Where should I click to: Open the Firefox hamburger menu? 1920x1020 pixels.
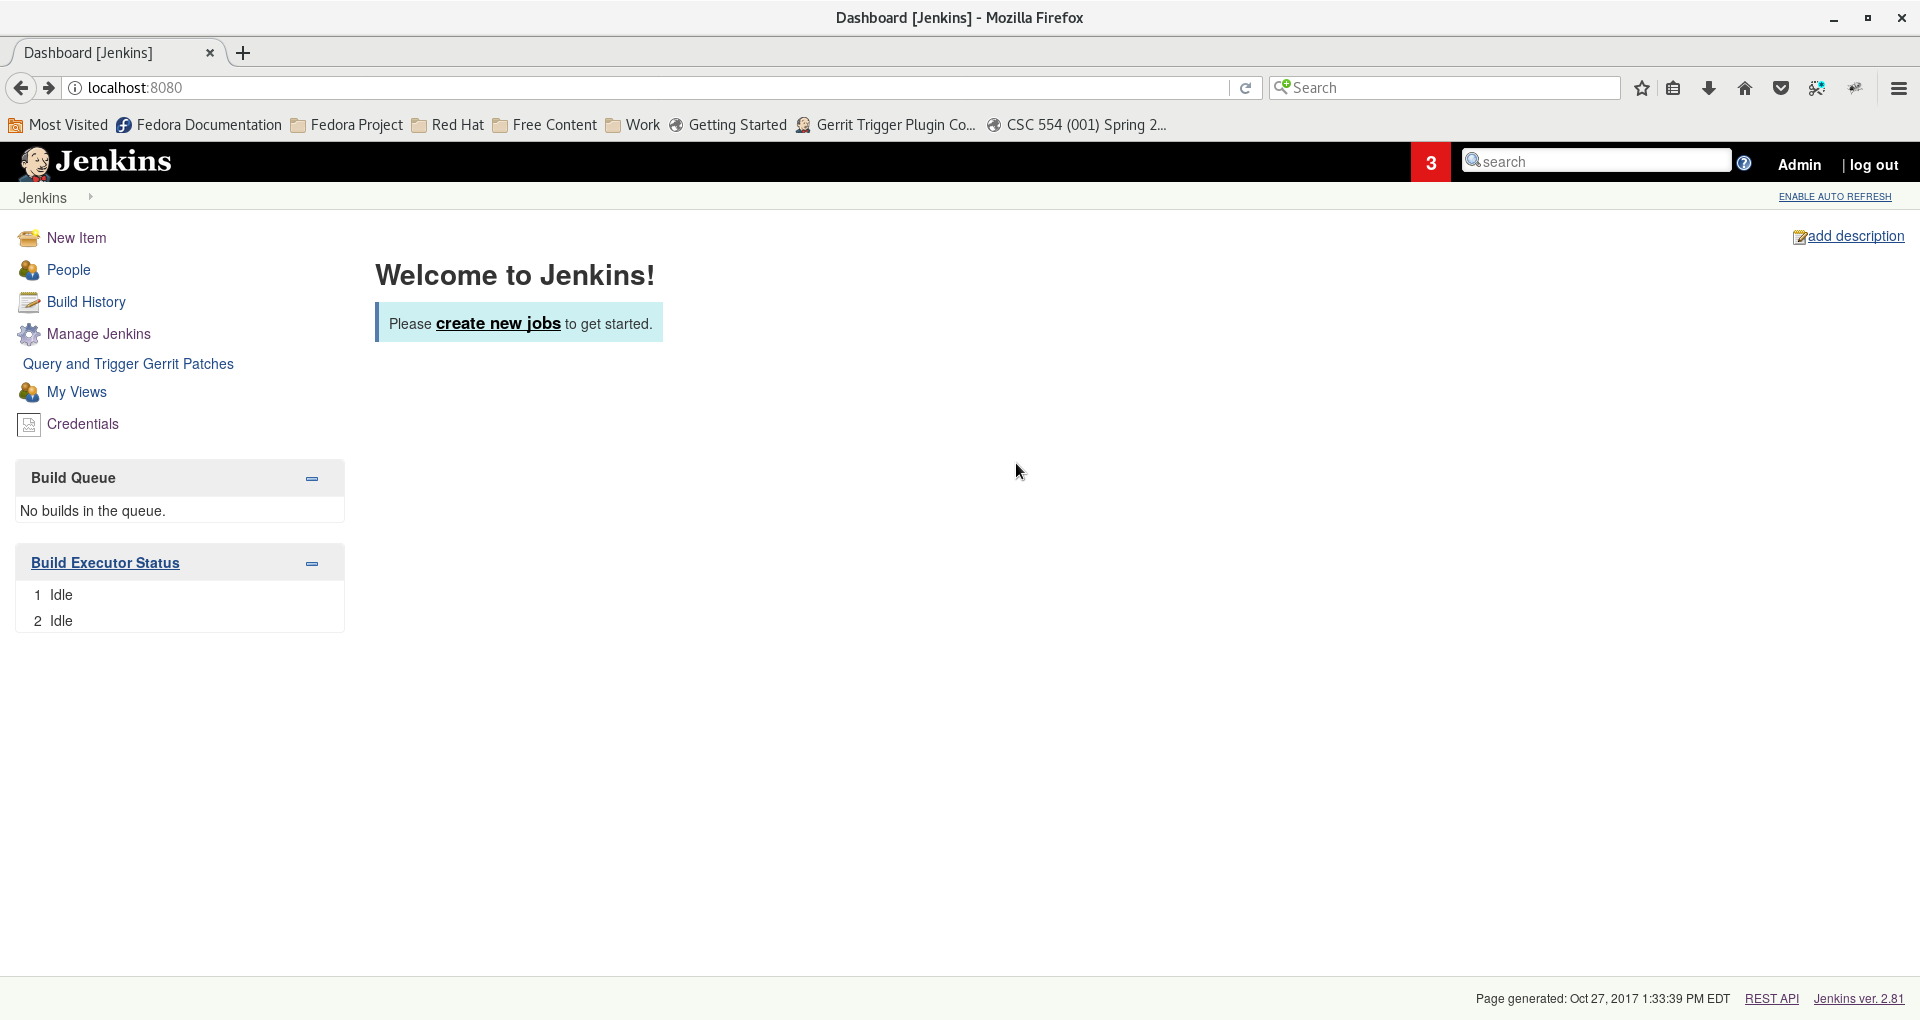tap(1898, 88)
